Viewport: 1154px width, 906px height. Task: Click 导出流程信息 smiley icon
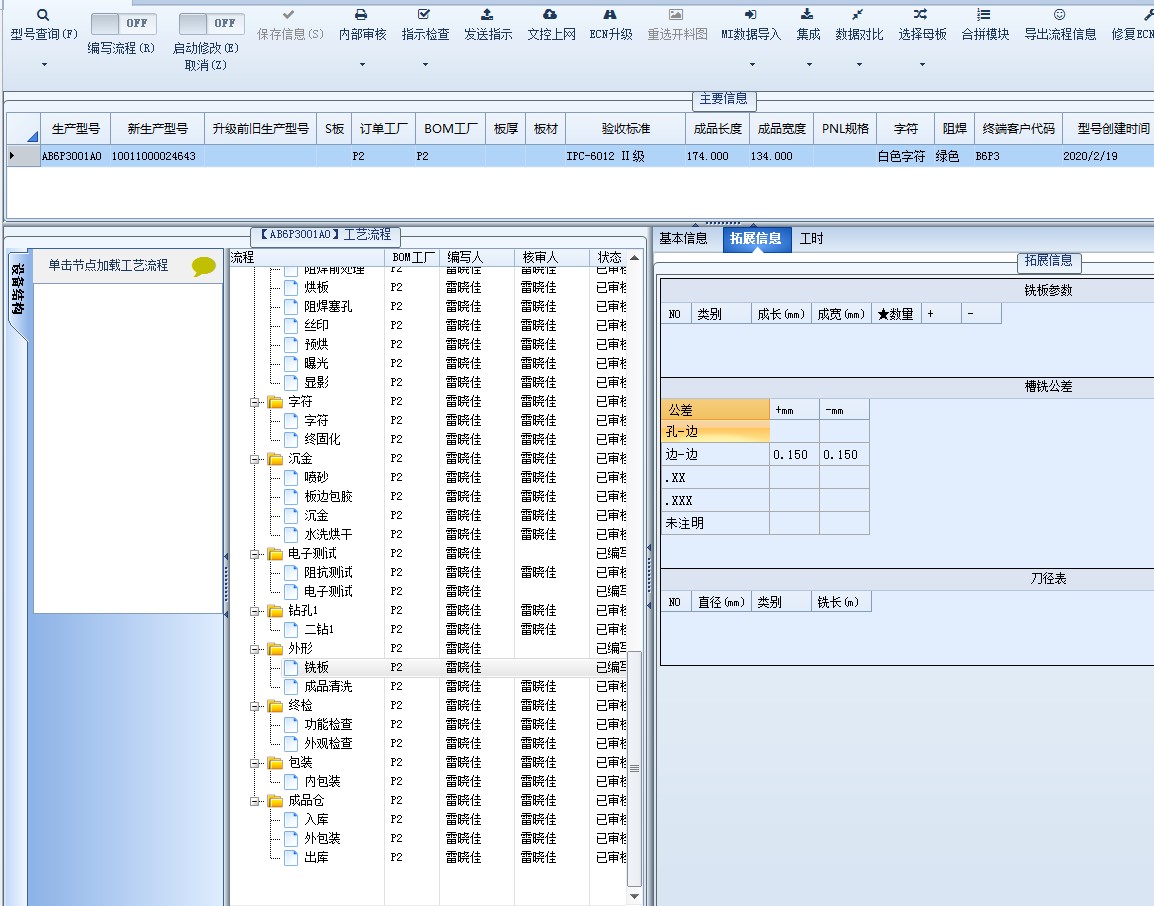click(x=1059, y=15)
